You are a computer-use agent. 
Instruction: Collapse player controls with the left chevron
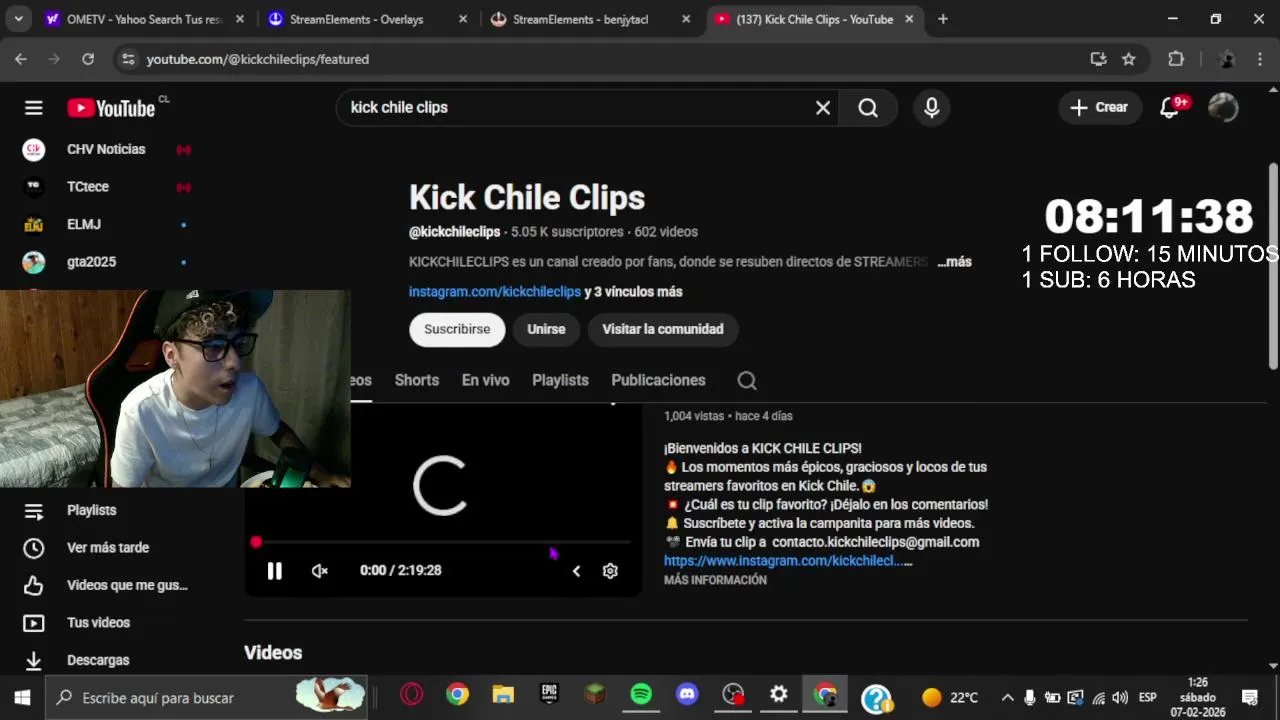(576, 571)
